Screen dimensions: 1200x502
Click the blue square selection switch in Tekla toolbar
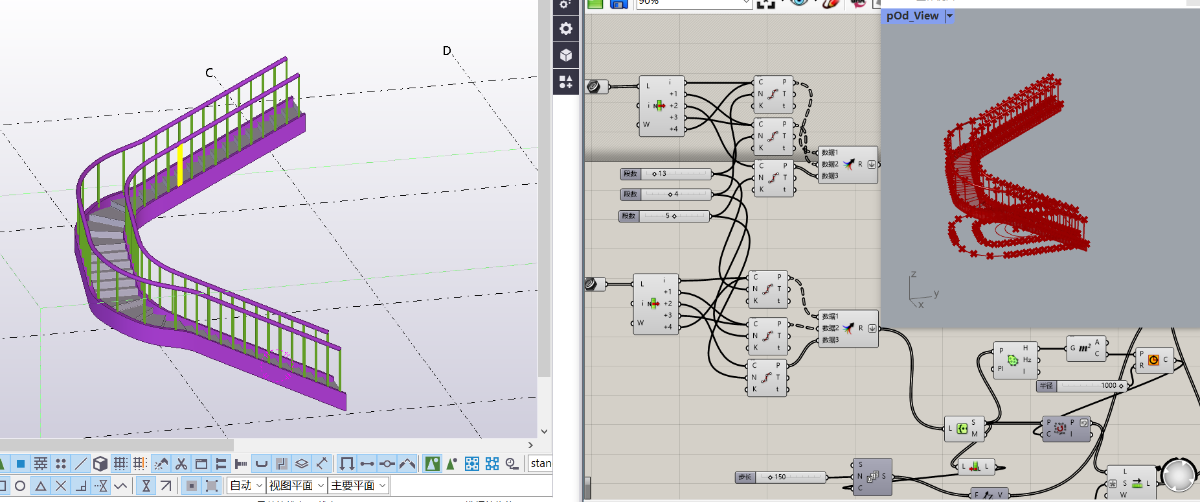coord(20,464)
